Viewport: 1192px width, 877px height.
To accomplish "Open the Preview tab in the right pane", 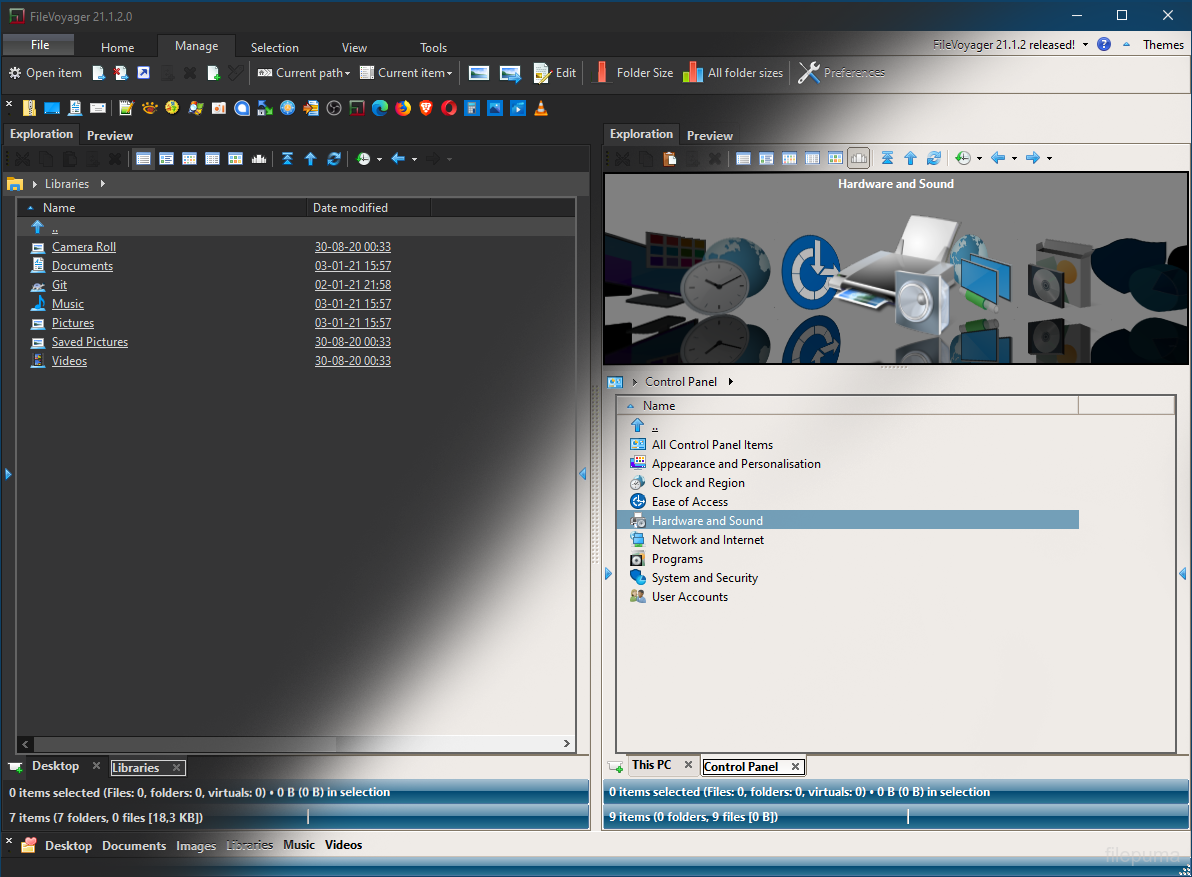I will click(x=709, y=135).
